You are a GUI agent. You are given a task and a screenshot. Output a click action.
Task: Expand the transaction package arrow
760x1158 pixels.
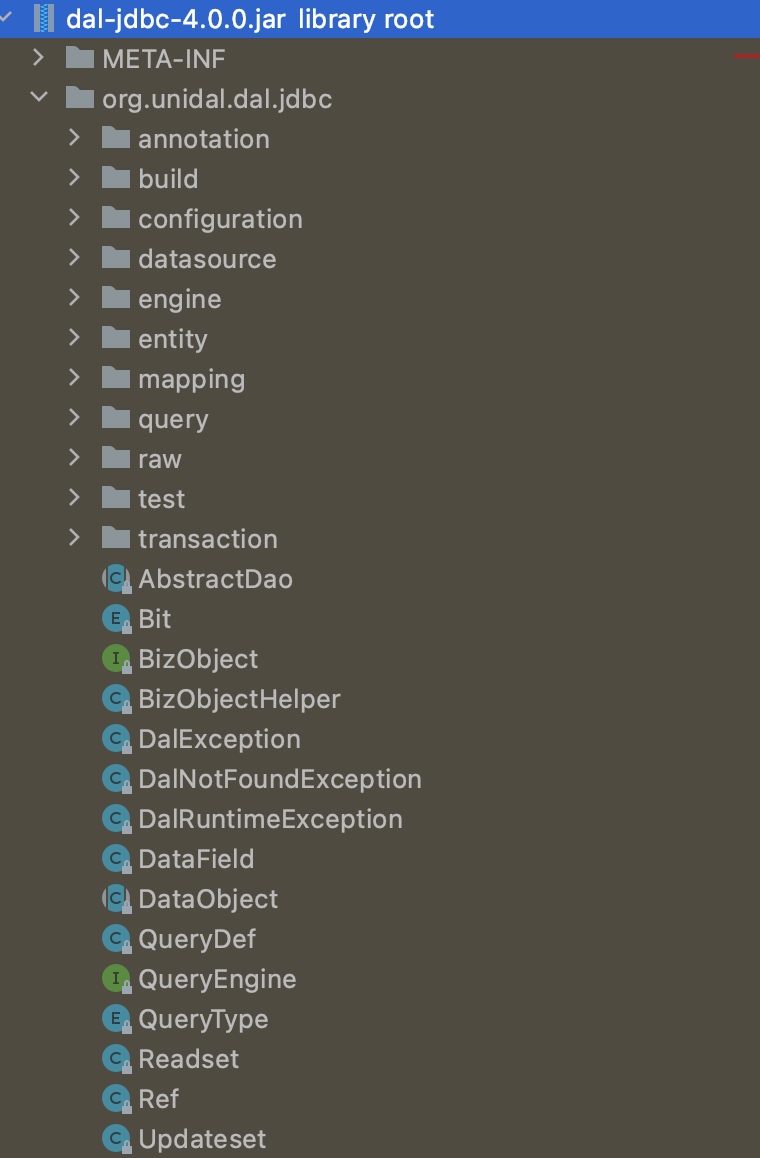[74, 538]
